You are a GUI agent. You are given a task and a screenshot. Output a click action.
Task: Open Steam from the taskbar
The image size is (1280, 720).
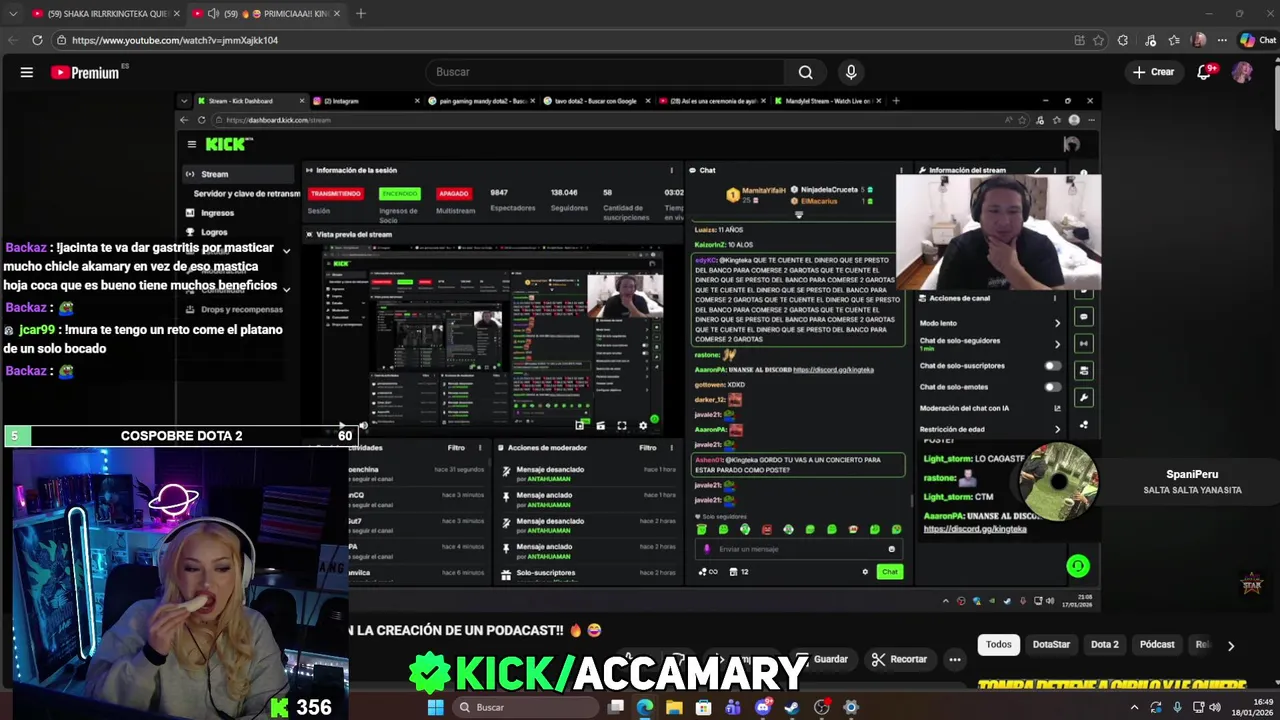pos(792,707)
